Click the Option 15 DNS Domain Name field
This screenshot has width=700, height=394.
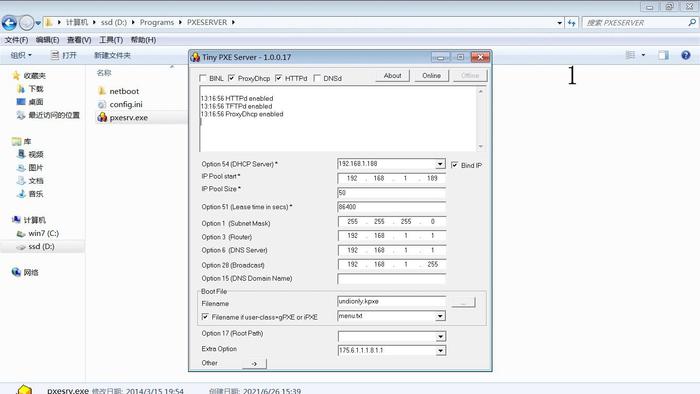(x=392, y=279)
